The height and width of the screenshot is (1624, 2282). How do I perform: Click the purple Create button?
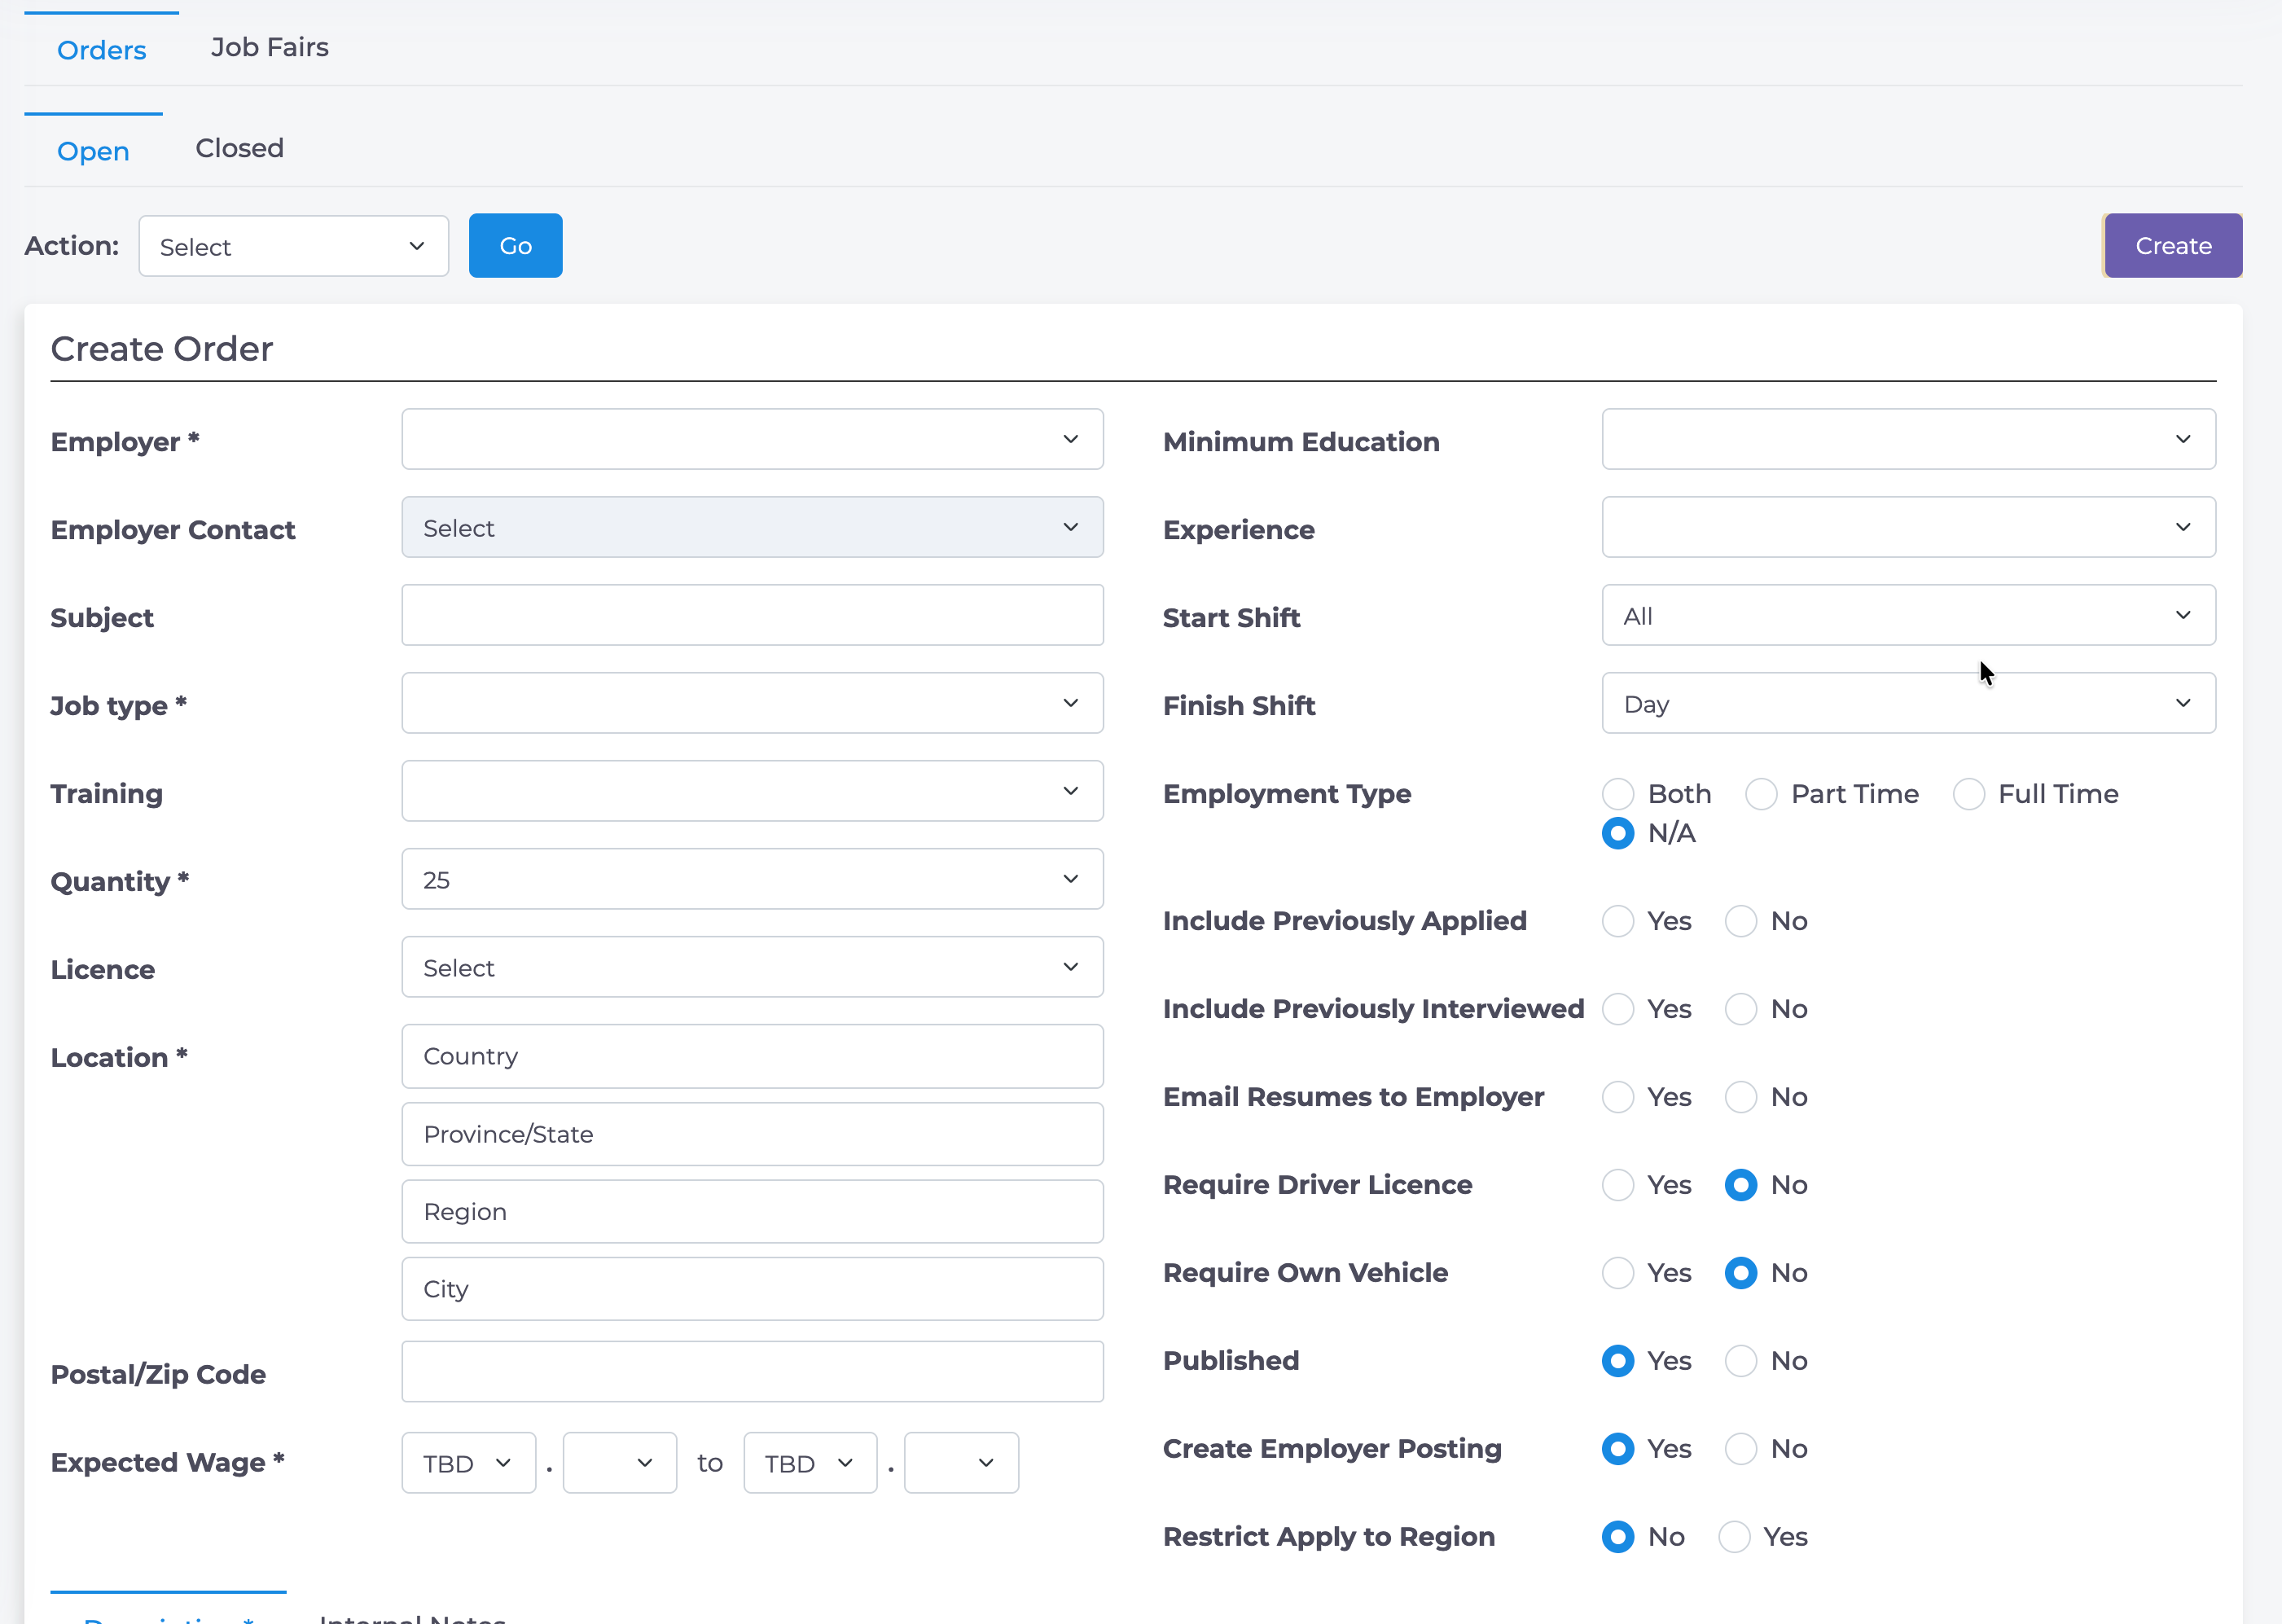click(x=2172, y=246)
